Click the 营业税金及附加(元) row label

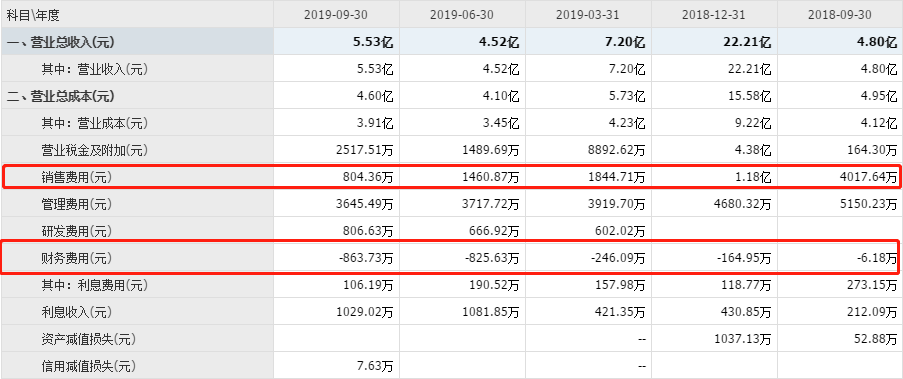click(x=94, y=150)
